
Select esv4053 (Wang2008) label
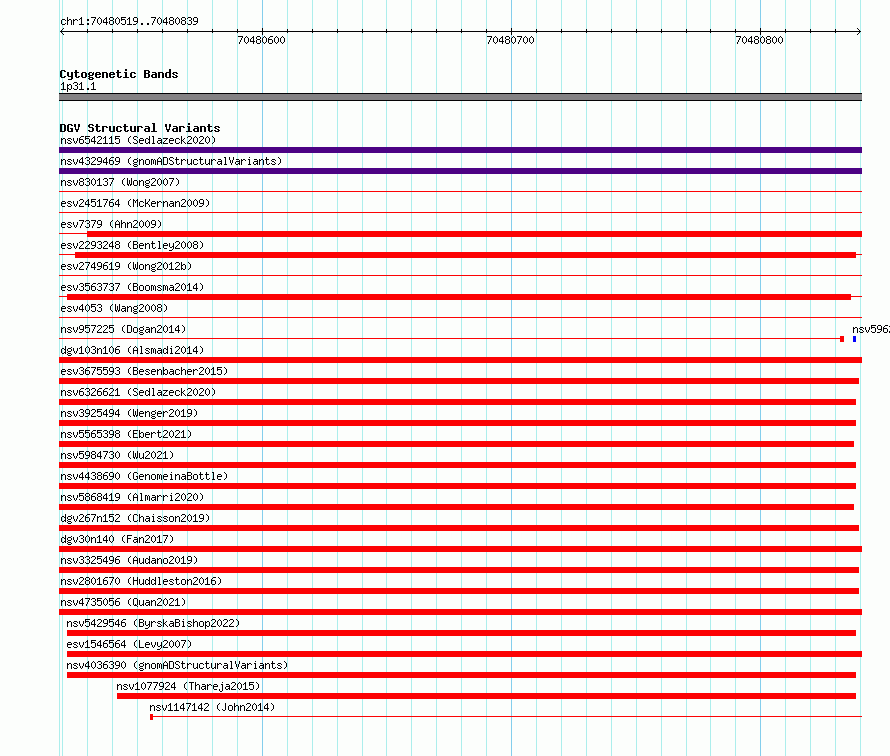(114, 308)
